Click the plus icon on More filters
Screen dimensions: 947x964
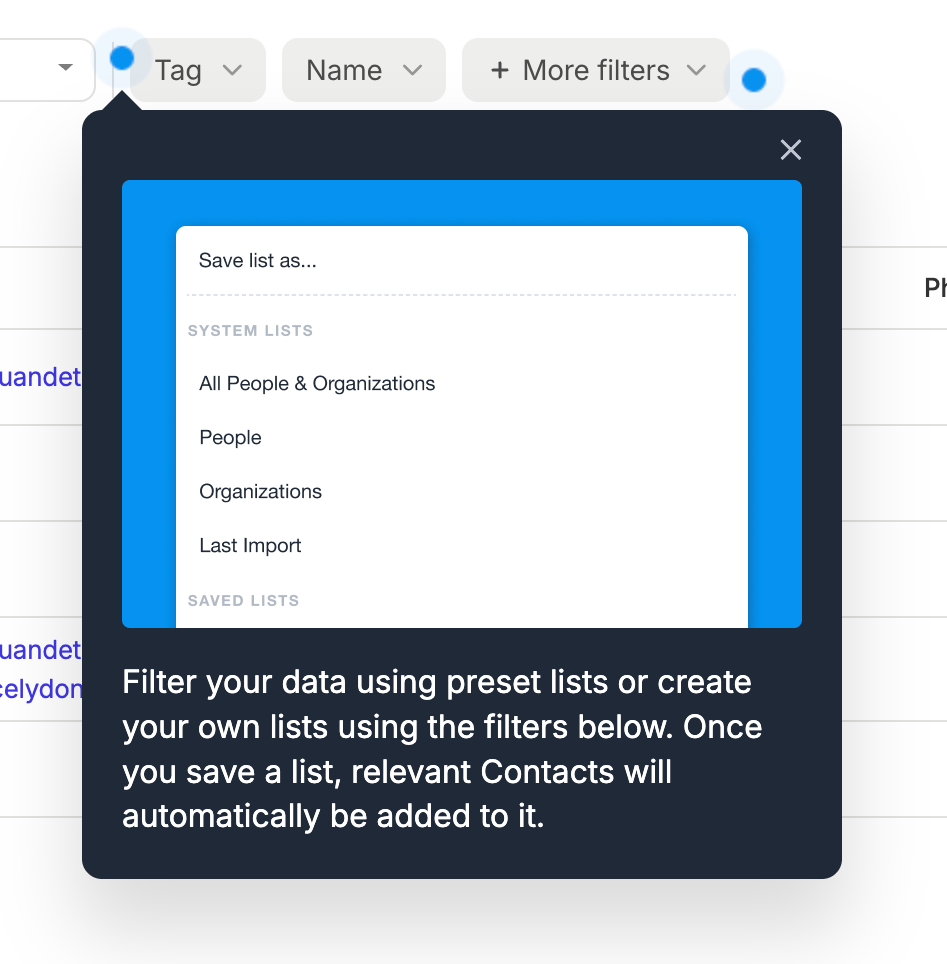point(498,70)
